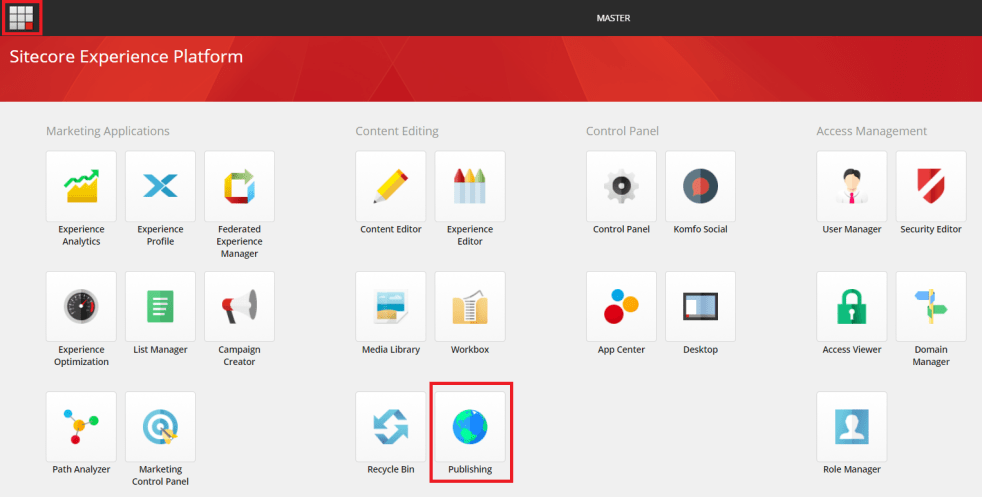Open the Experience Profile app
This screenshot has width=982, height=497.
coord(160,186)
